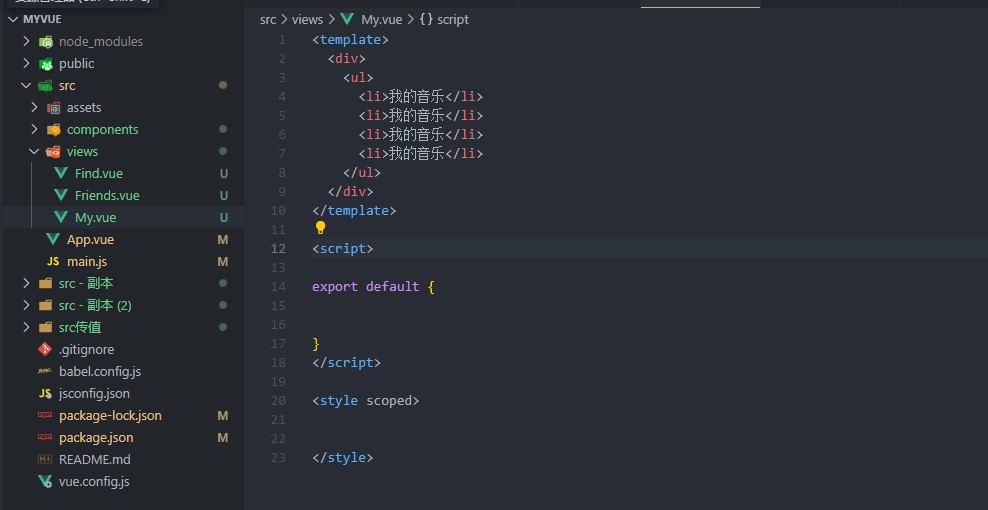Click the M git status badge of App.vue
This screenshot has height=510, width=988.
tap(222, 240)
